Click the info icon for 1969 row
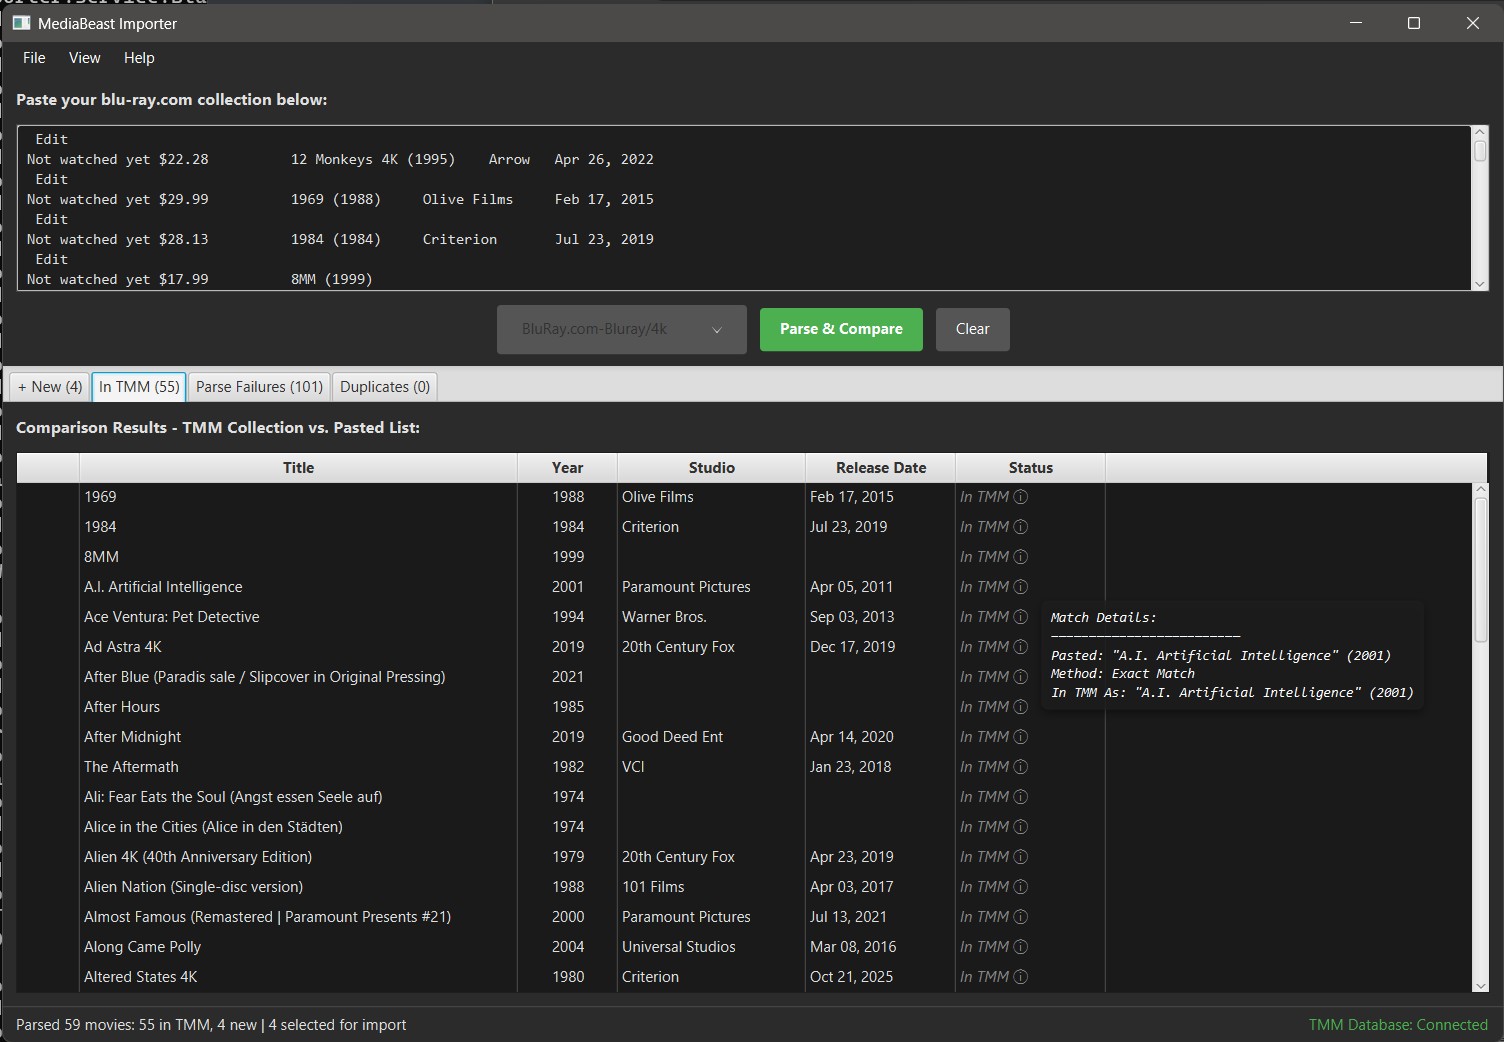 [x=1020, y=497]
